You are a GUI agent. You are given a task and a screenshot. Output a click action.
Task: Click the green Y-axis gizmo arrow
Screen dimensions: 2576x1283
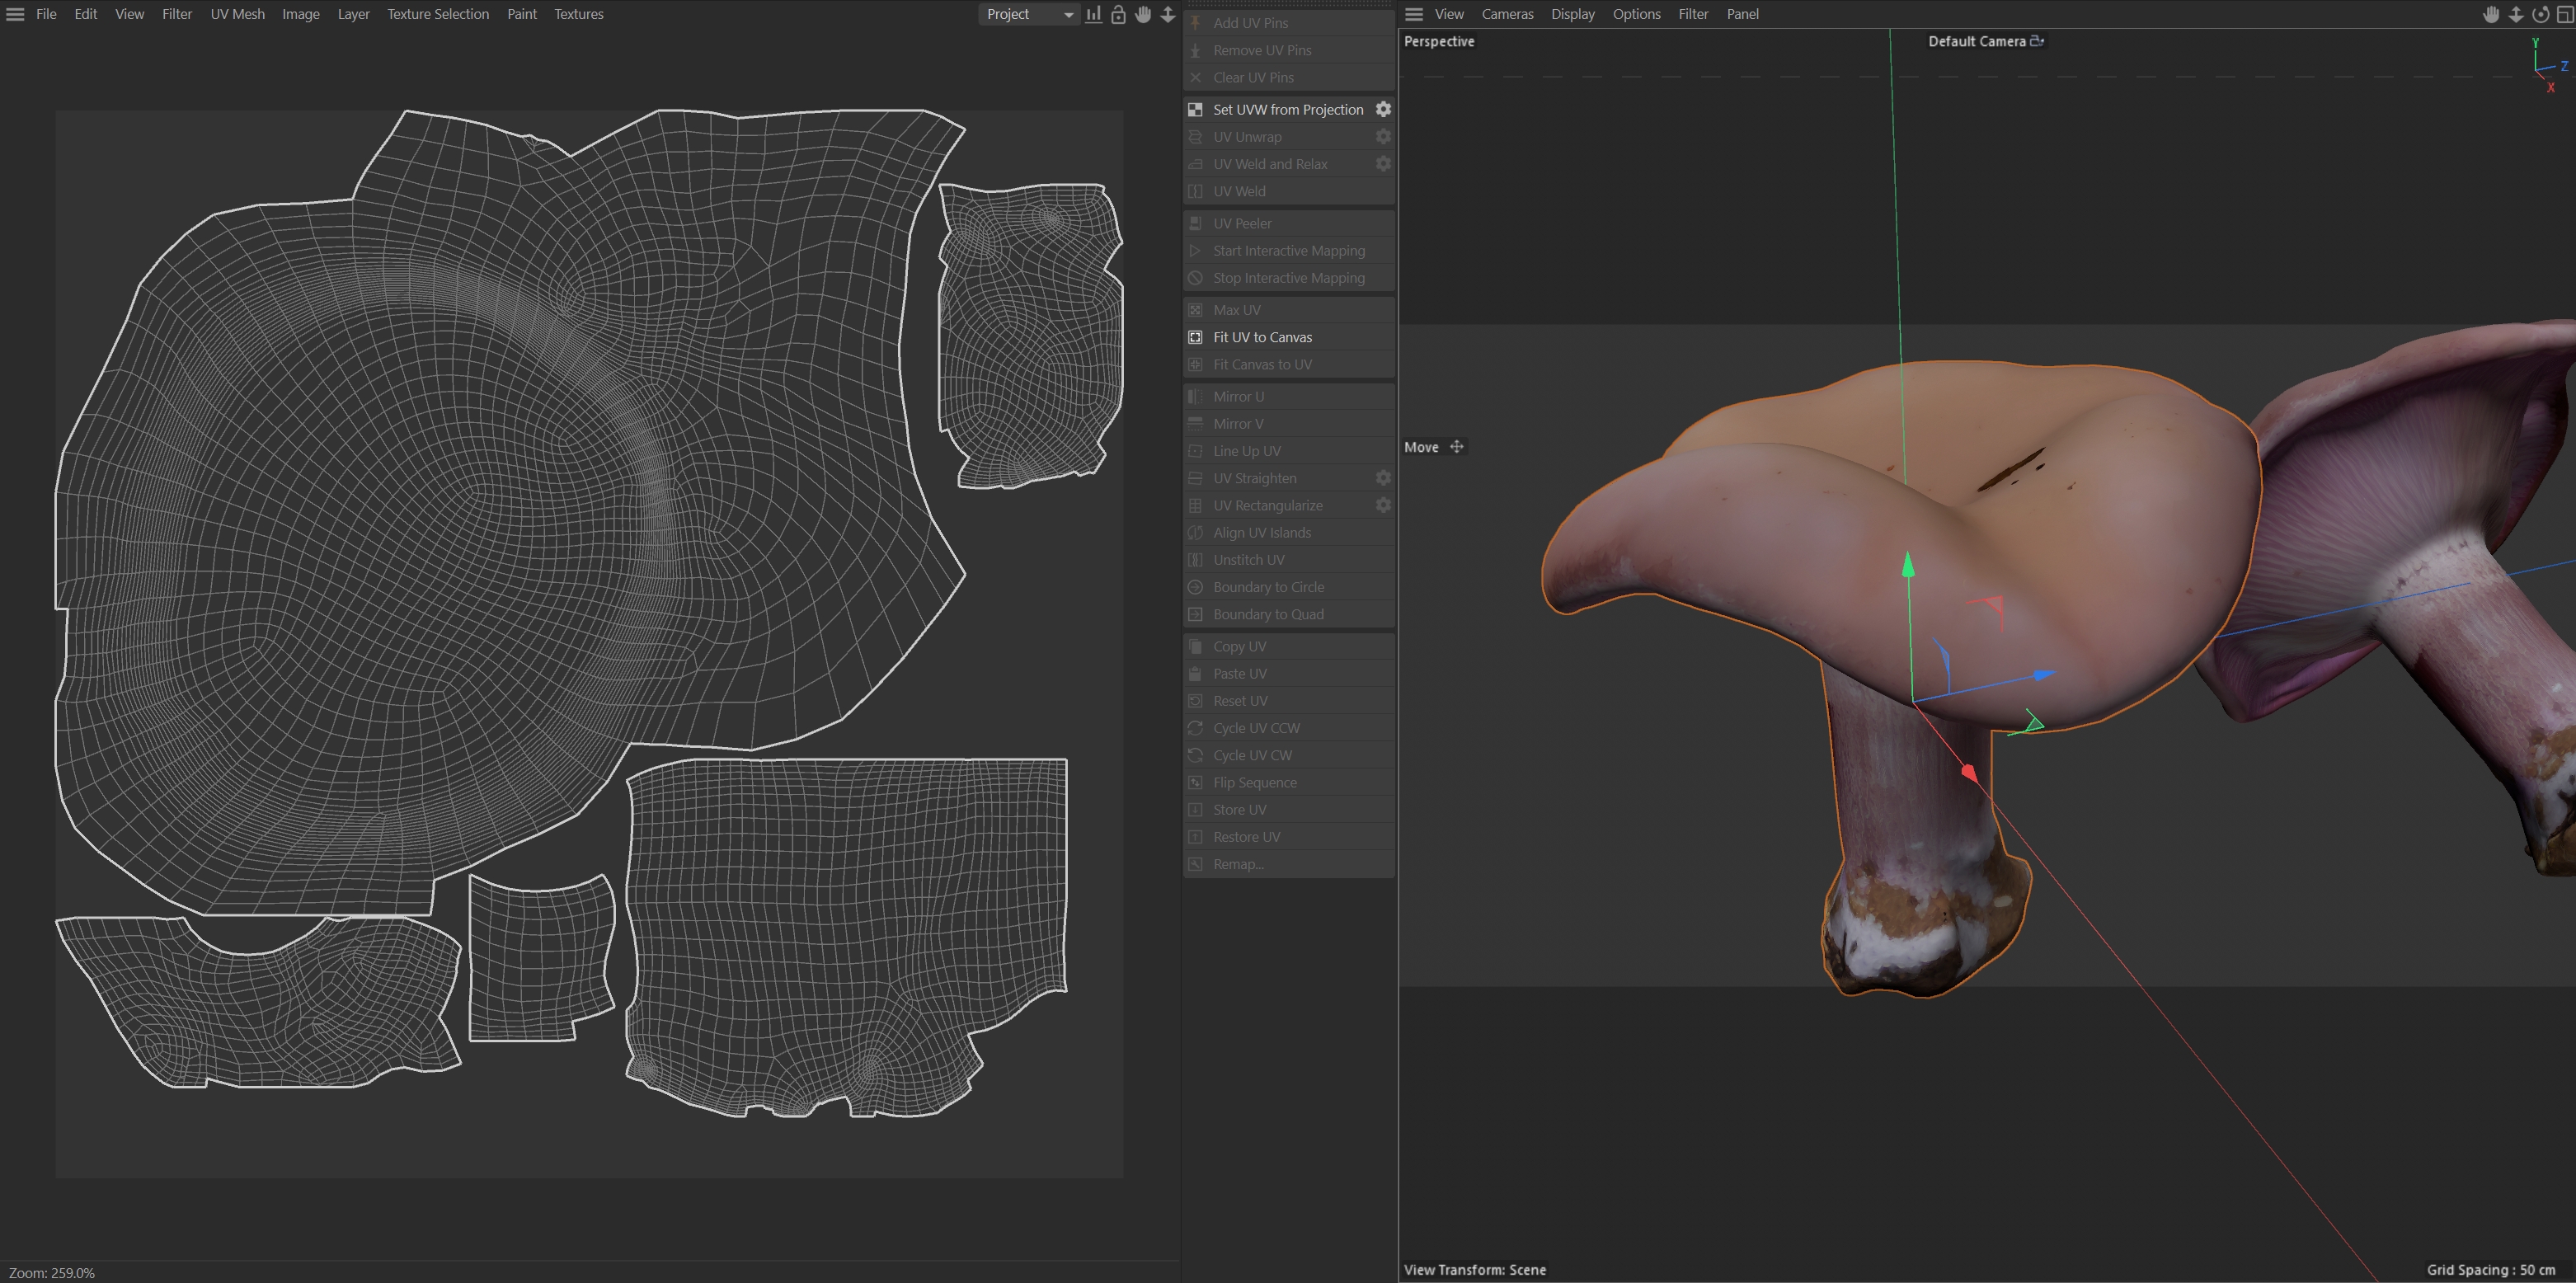[1908, 566]
